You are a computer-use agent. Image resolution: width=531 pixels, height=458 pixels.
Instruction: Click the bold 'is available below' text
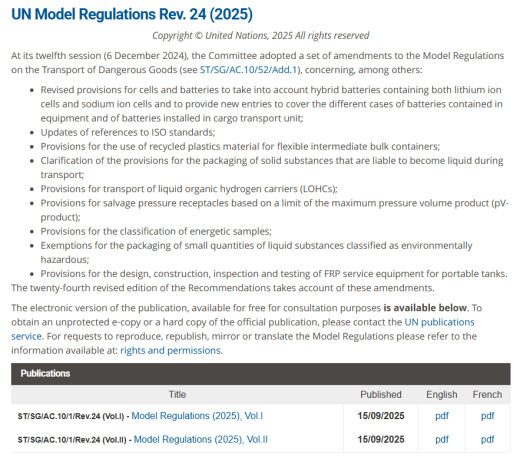click(425, 308)
